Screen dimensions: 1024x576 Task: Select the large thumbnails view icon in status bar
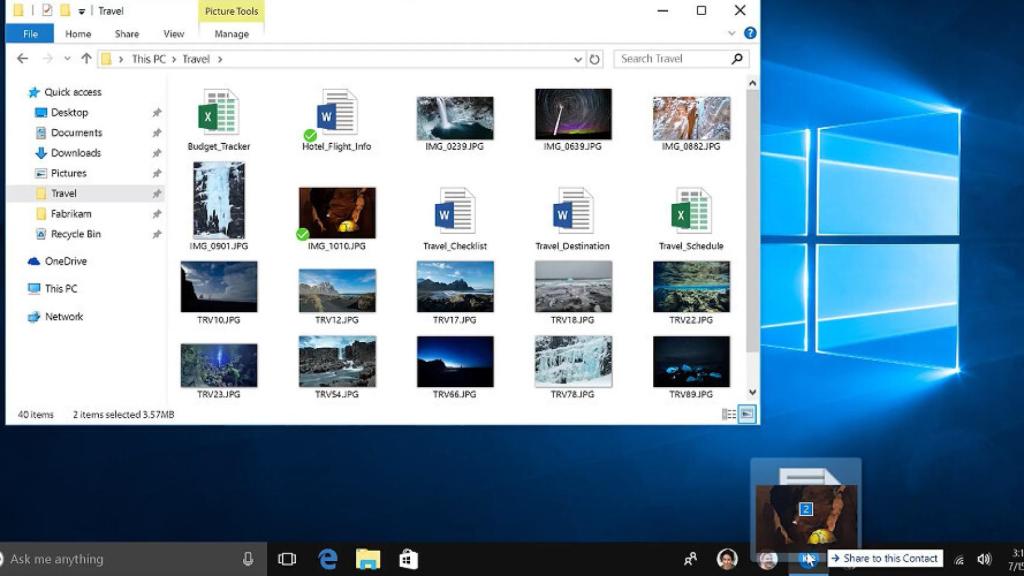click(746, 412)
